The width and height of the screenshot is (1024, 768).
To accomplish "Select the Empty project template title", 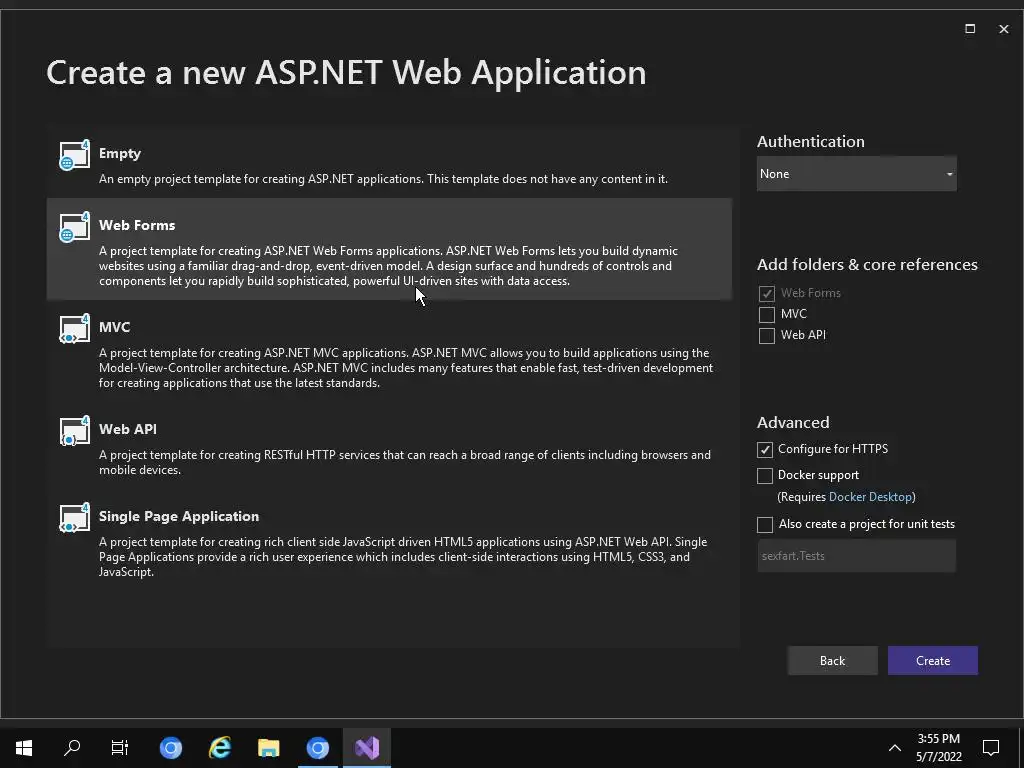I will pyautogui.click(x=120, y=153).
